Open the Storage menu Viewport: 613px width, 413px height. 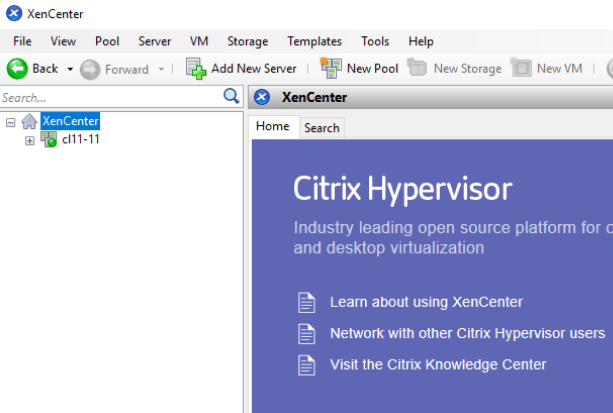coord(247,41)
